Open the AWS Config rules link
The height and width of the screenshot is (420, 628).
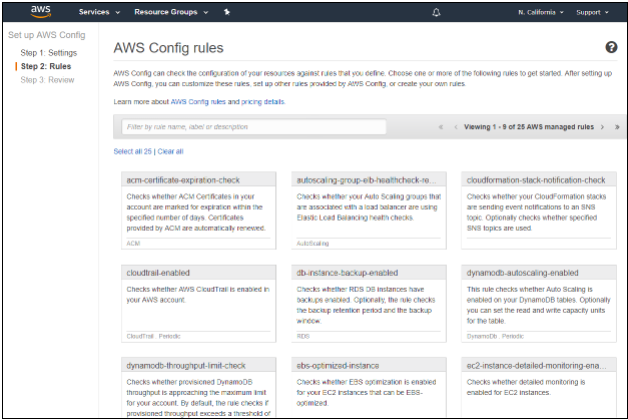(x=198, y=102)
